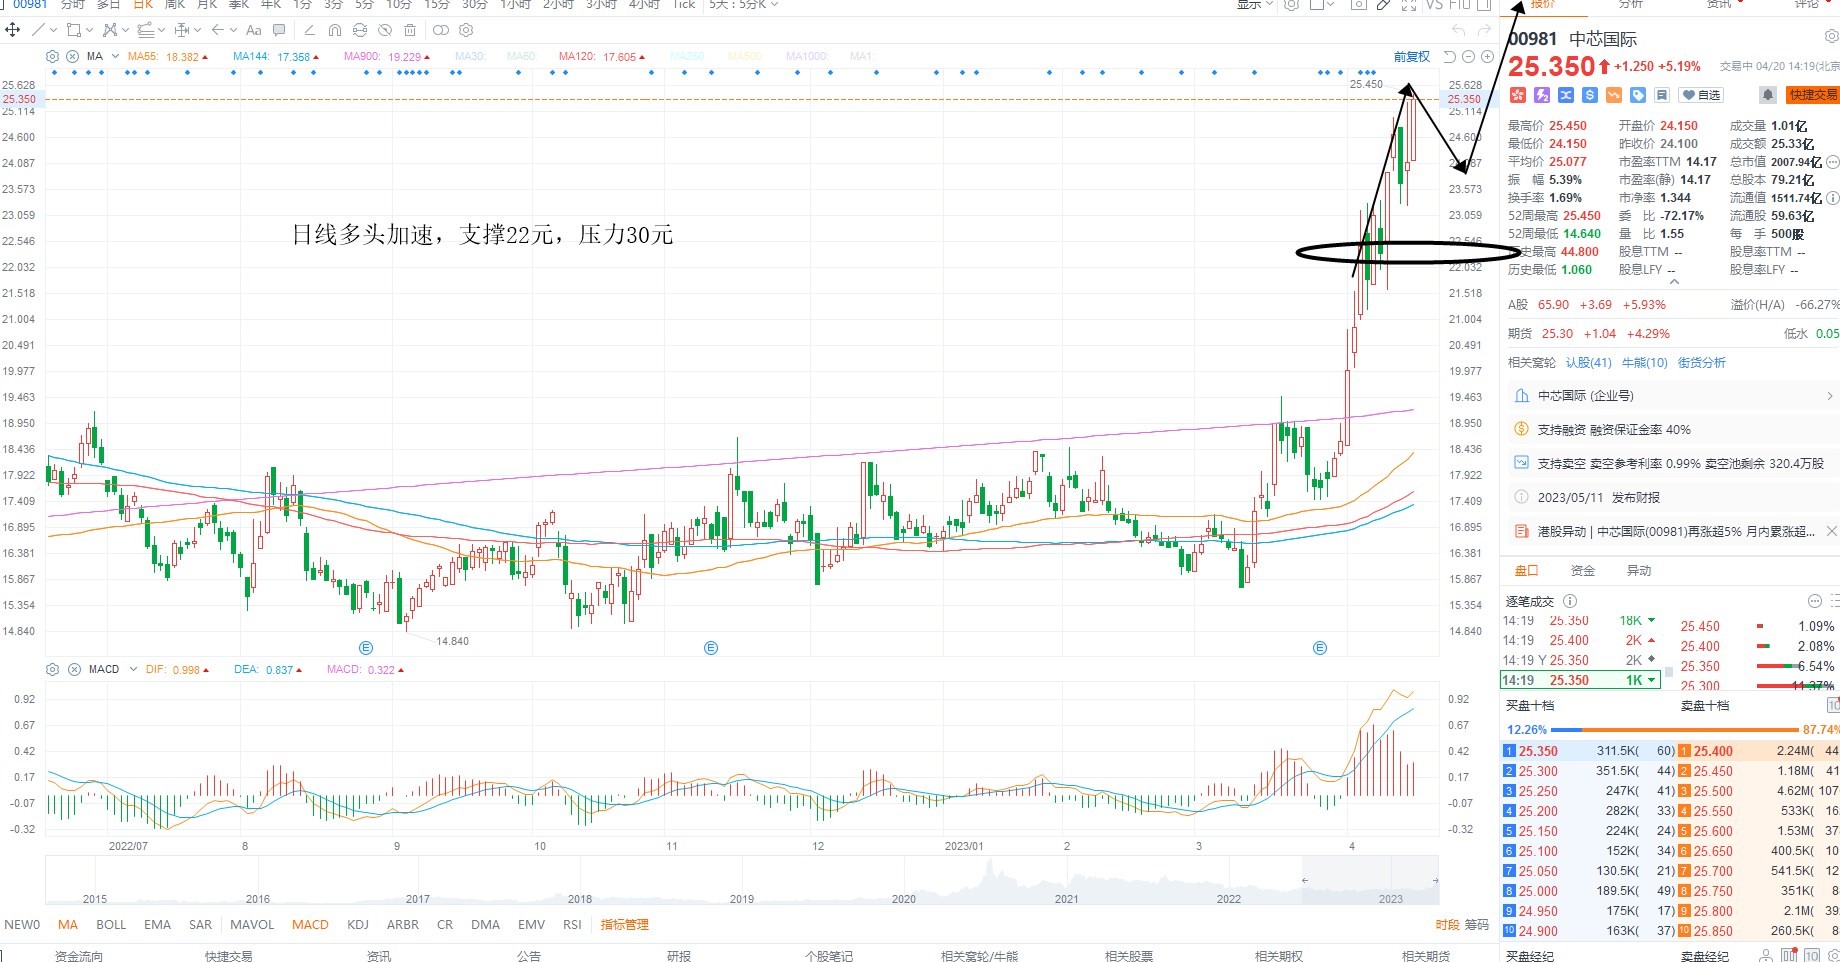The image size is (1840, 962).
Task: Zoom out chart with minus button
Action: coord(1468,56)
